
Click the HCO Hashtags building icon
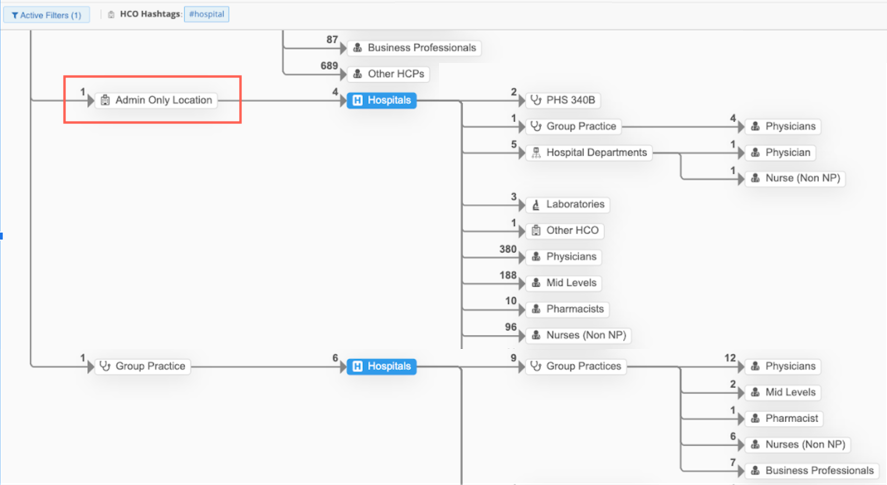pyautogui.click(x=111, y=15)
